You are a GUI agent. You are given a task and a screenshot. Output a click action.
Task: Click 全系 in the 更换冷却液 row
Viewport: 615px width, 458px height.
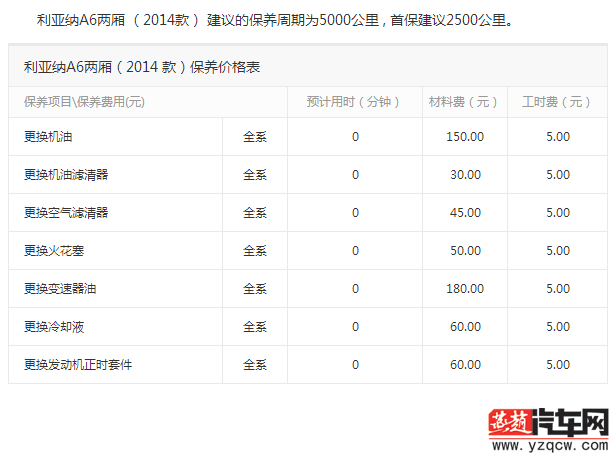coord(255,327)
